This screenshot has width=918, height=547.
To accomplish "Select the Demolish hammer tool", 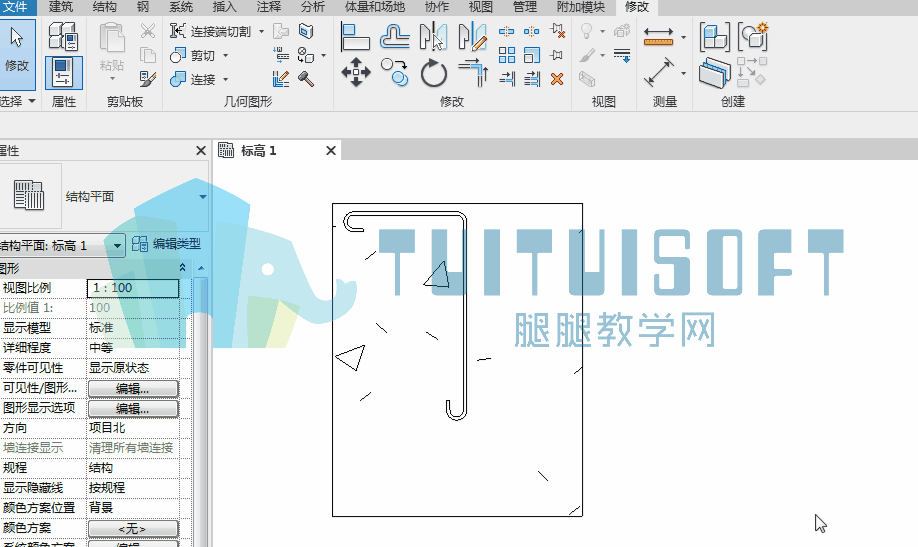I will (306, 79).
